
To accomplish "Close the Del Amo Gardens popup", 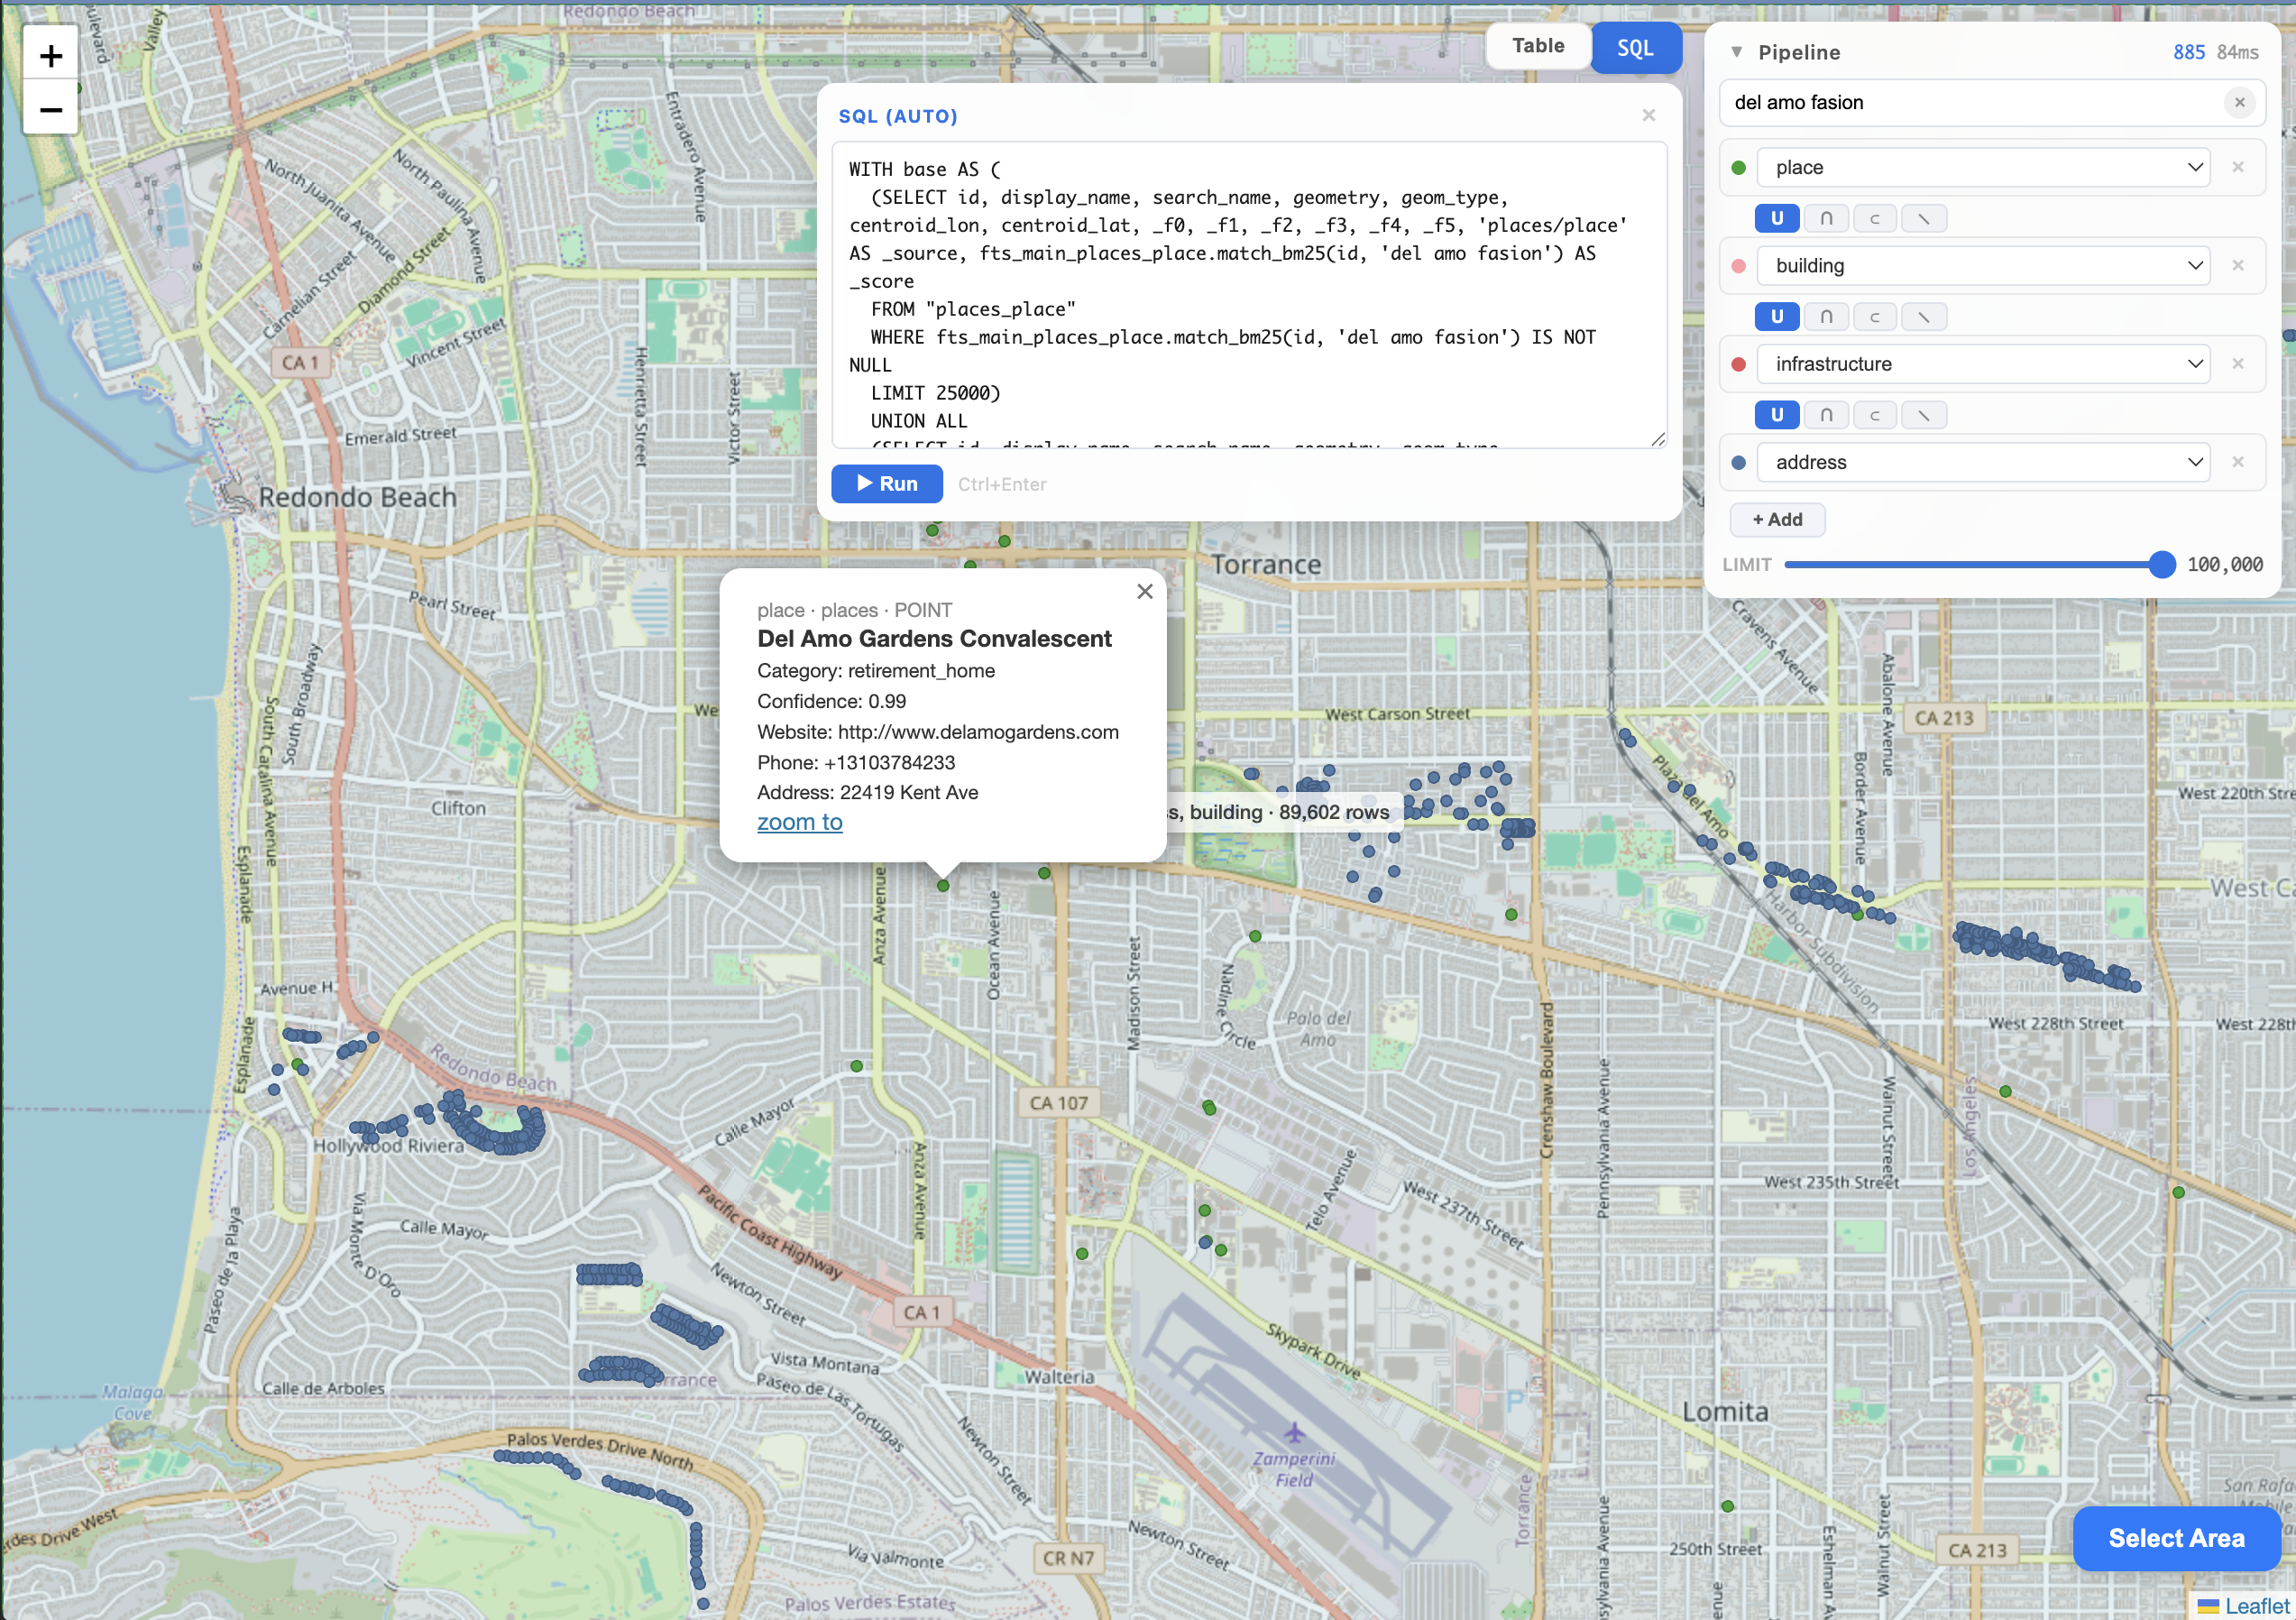I will 1145,591.
